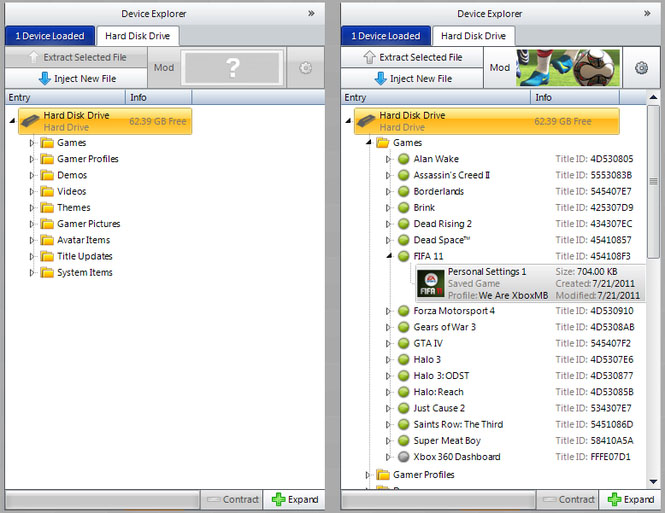Select the FIFA 11 Personal Settings save icon
The width and height of the screenshot is (665, 513).
pyautogui.click(x=431, y=283)
